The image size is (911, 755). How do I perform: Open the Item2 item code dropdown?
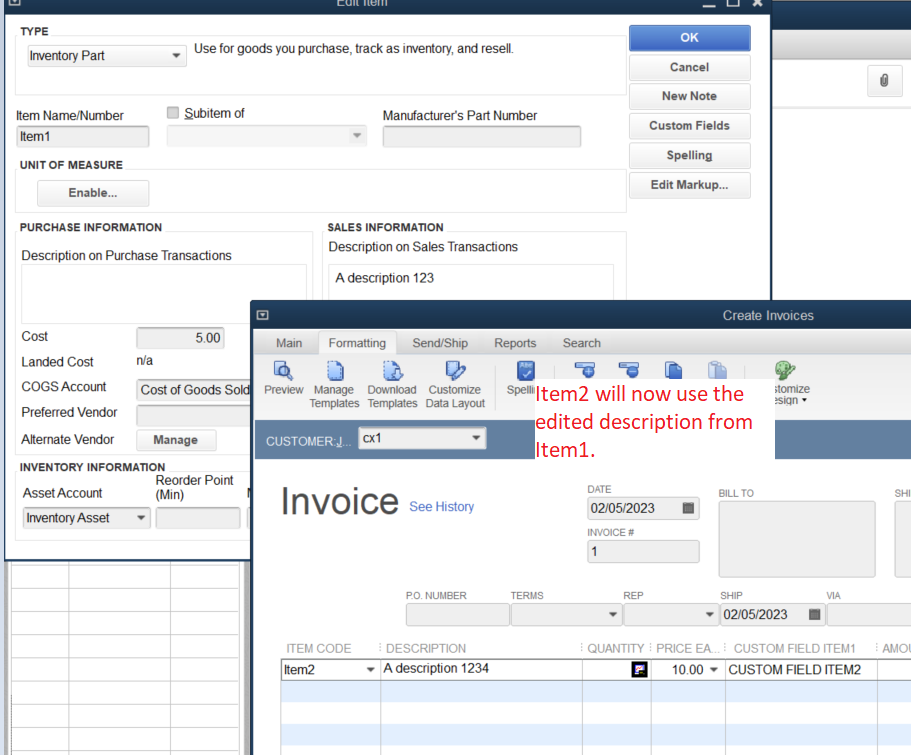click(370, 670)
